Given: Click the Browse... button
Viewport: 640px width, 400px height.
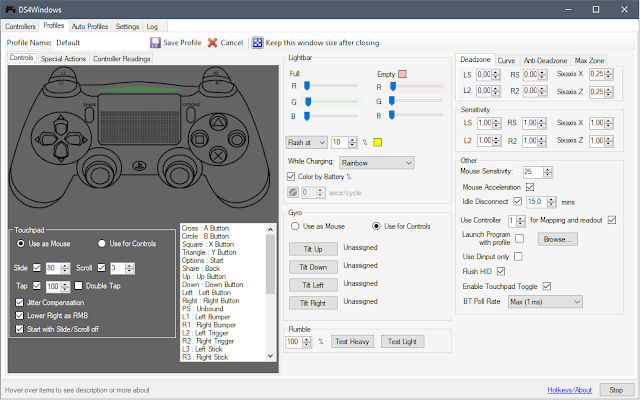Looking at the screenshot, I should (x=558, y=239).
